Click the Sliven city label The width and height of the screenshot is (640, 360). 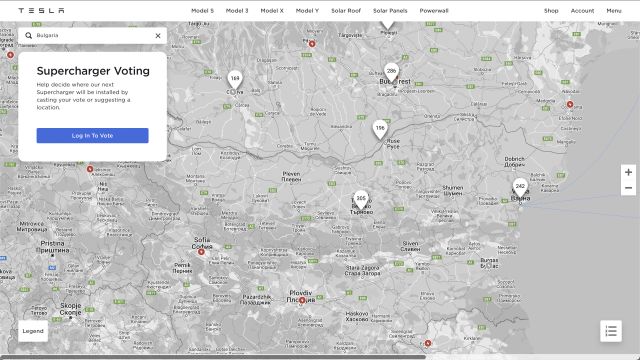pos(410,246)
